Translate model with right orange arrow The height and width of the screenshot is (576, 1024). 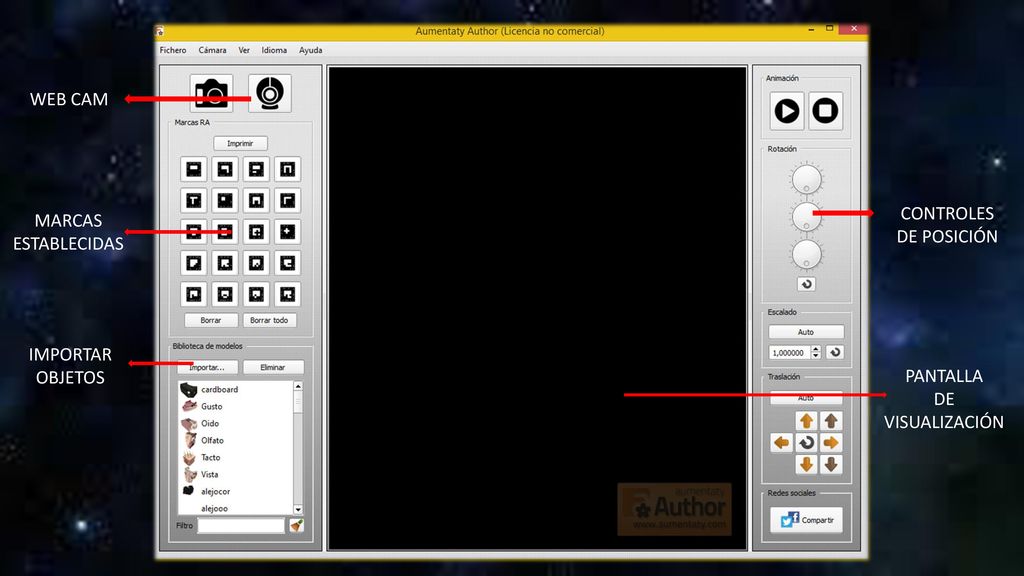pos(831,443)
